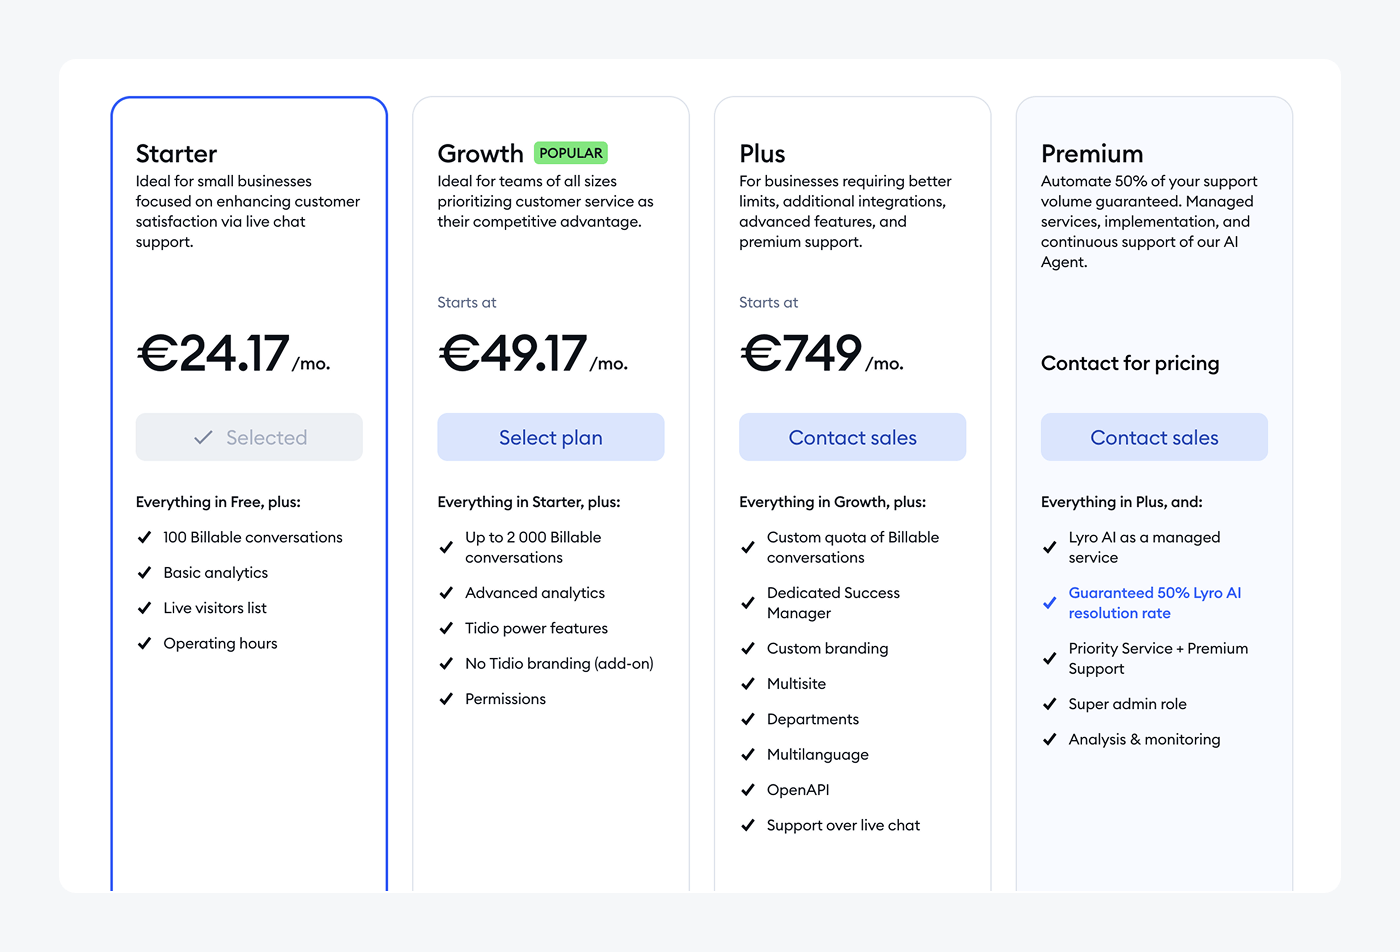This screenshot has width=1400, height=952.
Task: Click the green POPULAR badge next to Growth
Action: (571, 153)
